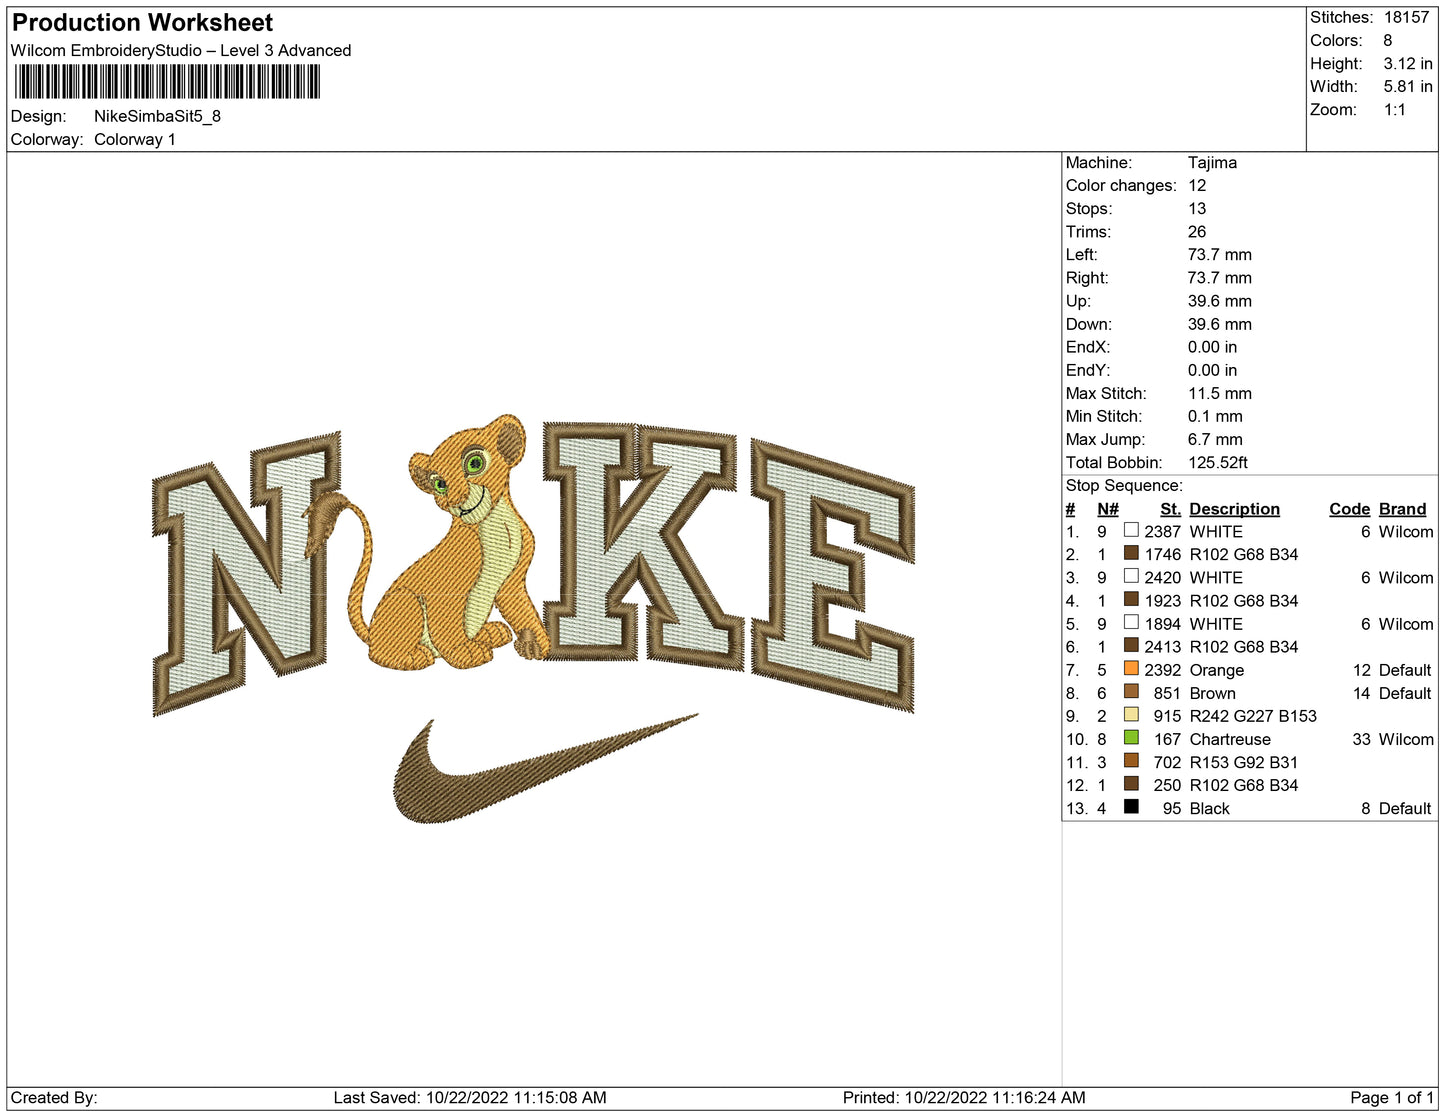The image size is (1445, 1112).
Task: Click the stitch count "851" in the Brown row
Action: [x=1167, y=693]
